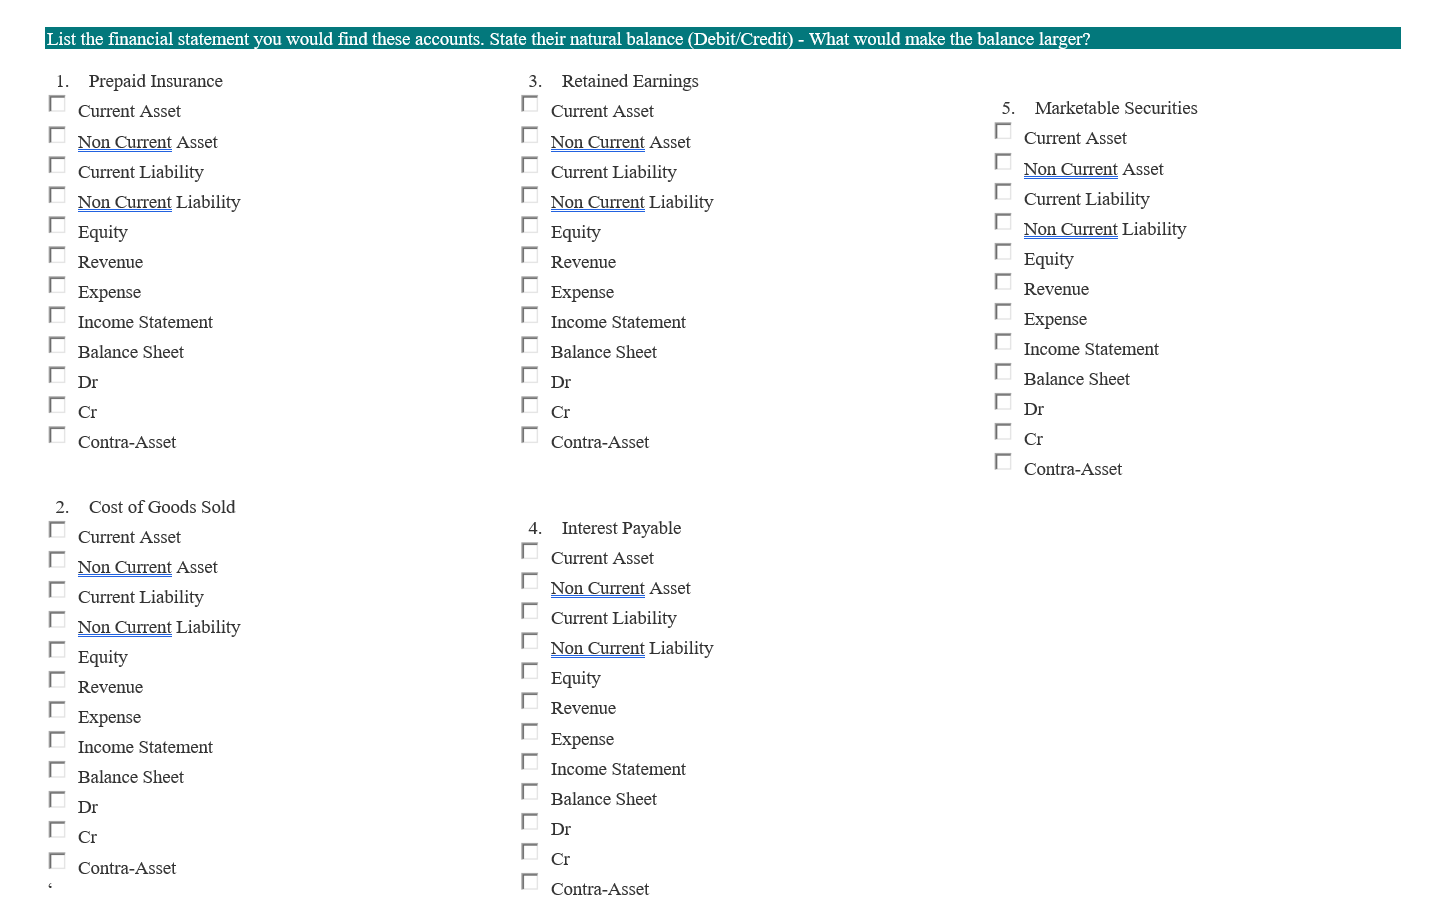Select Equity under Retained Earnings
The width and height of the screenshot is (1435, 922).
[529, 224]
